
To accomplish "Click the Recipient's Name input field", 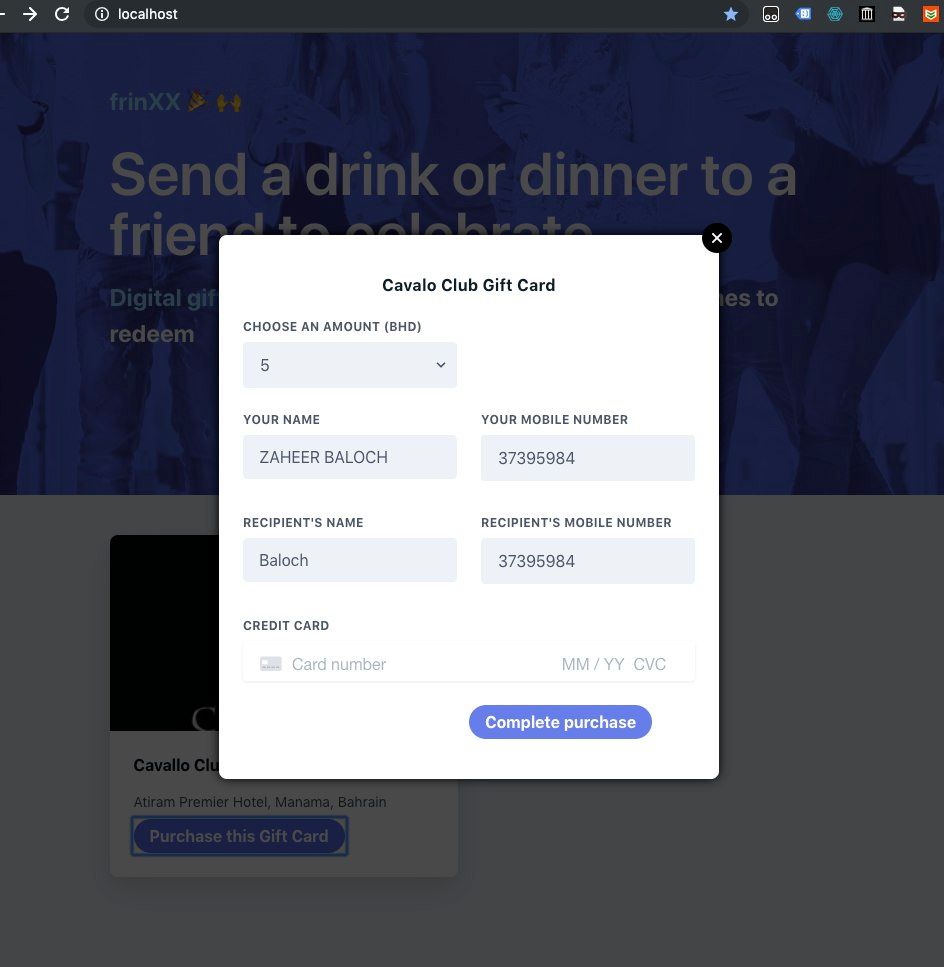I will tap(350, 560).
